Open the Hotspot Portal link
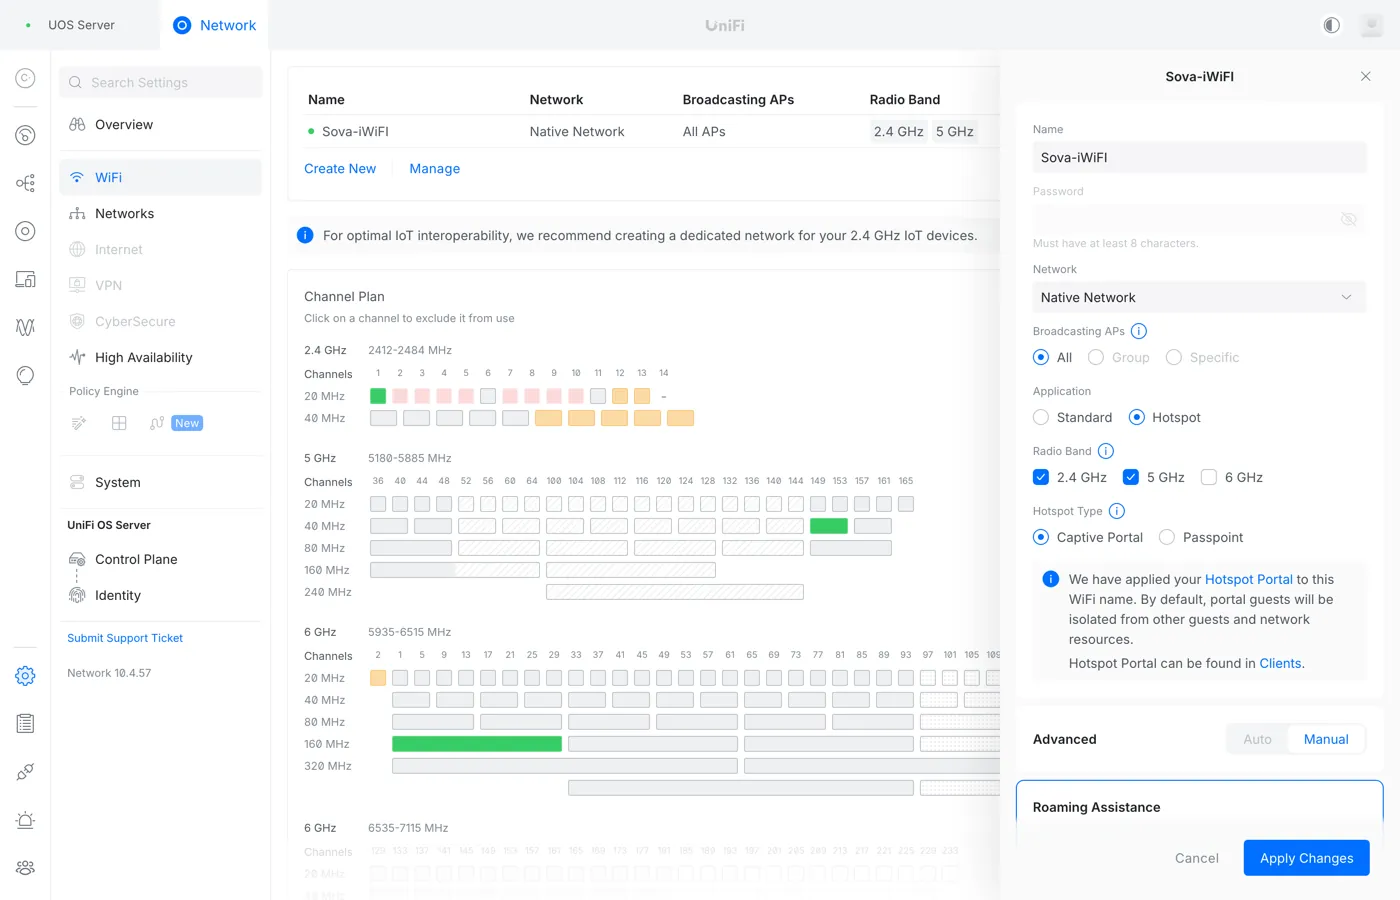This screenshot has width=1400, height=900. [1249, 579]
